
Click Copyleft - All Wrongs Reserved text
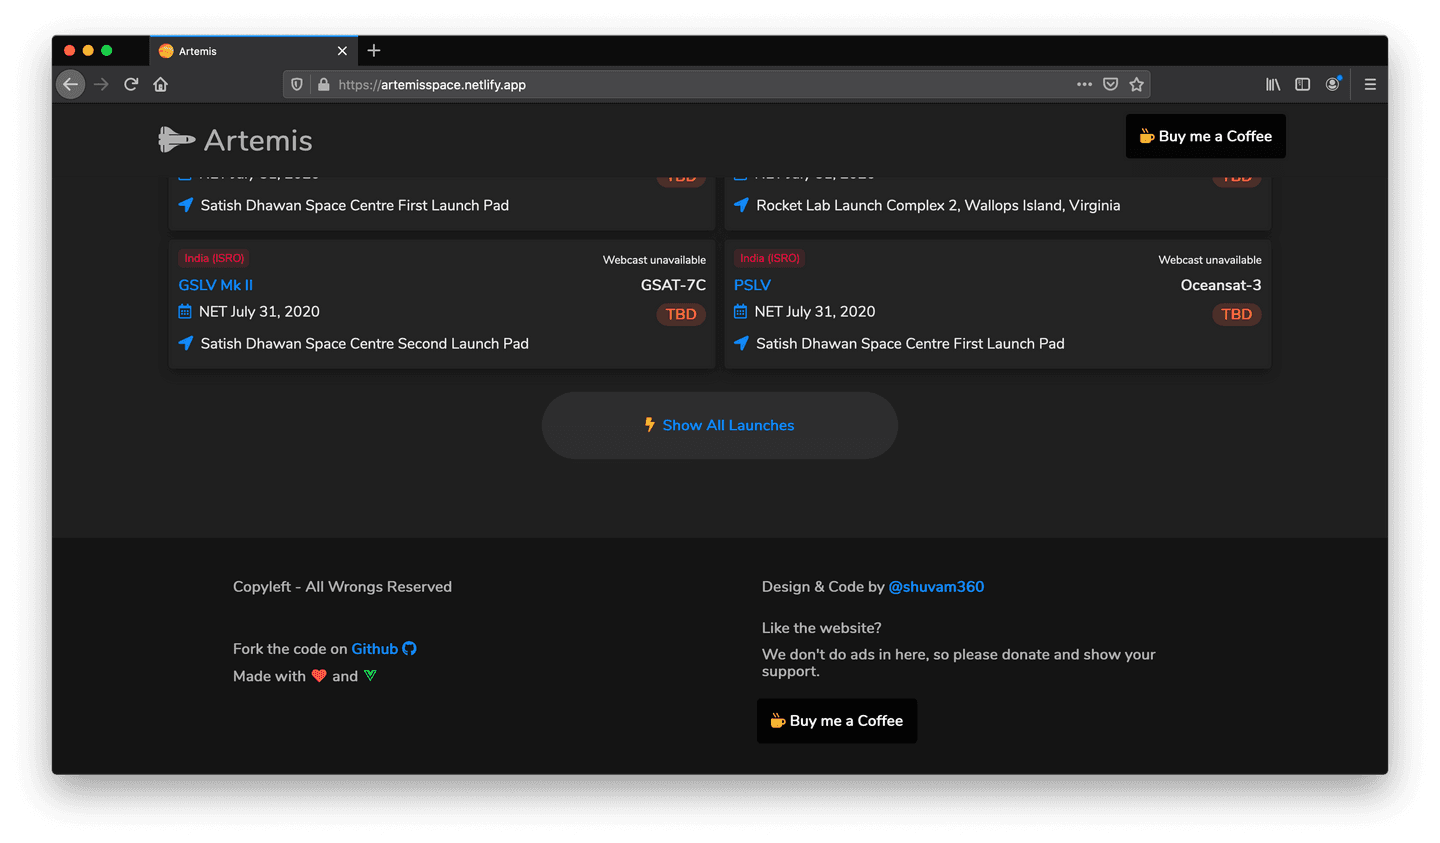point(342,587)
